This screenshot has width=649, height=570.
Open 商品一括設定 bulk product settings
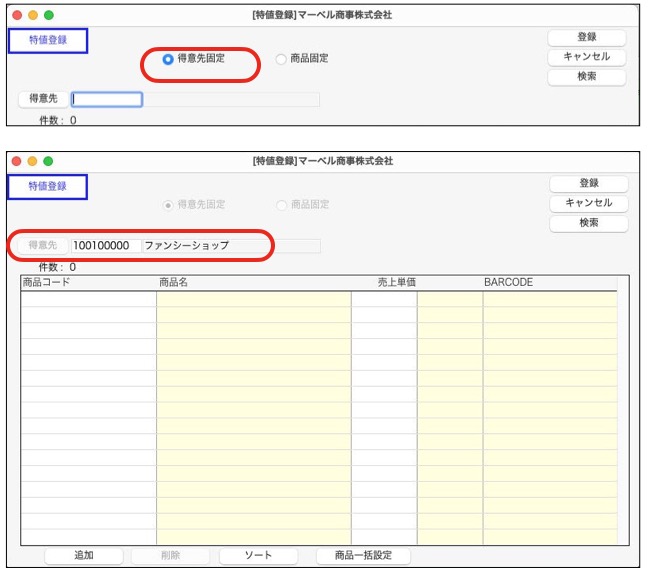tap(363, 555)
